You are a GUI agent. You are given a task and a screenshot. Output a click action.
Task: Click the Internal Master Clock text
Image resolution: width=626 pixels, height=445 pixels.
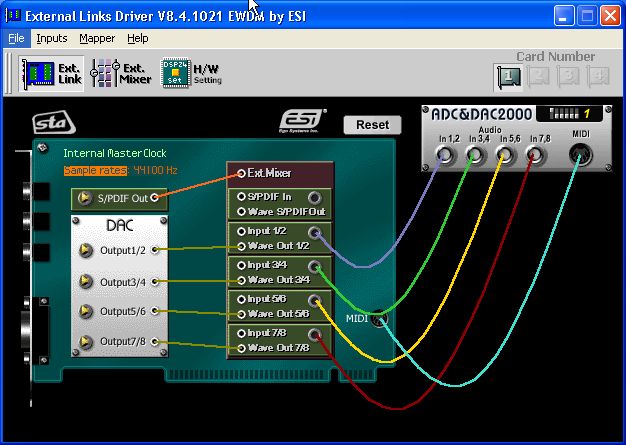coord(115,153)
